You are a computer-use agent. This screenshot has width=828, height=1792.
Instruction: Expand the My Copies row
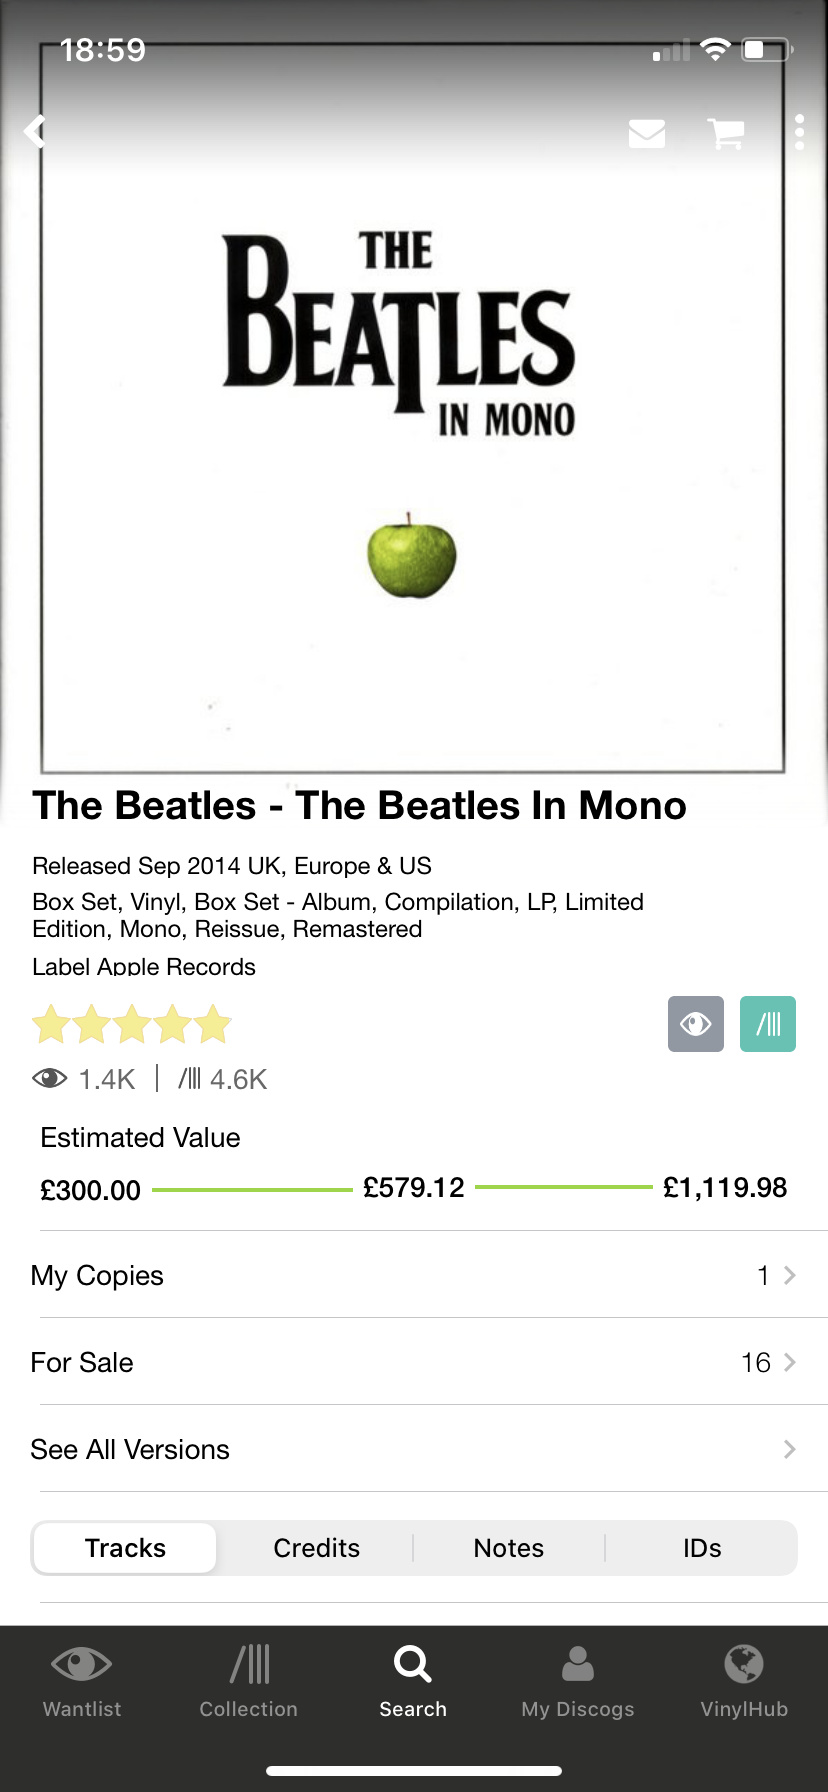pyautogui.click(x=414, y=1275)
